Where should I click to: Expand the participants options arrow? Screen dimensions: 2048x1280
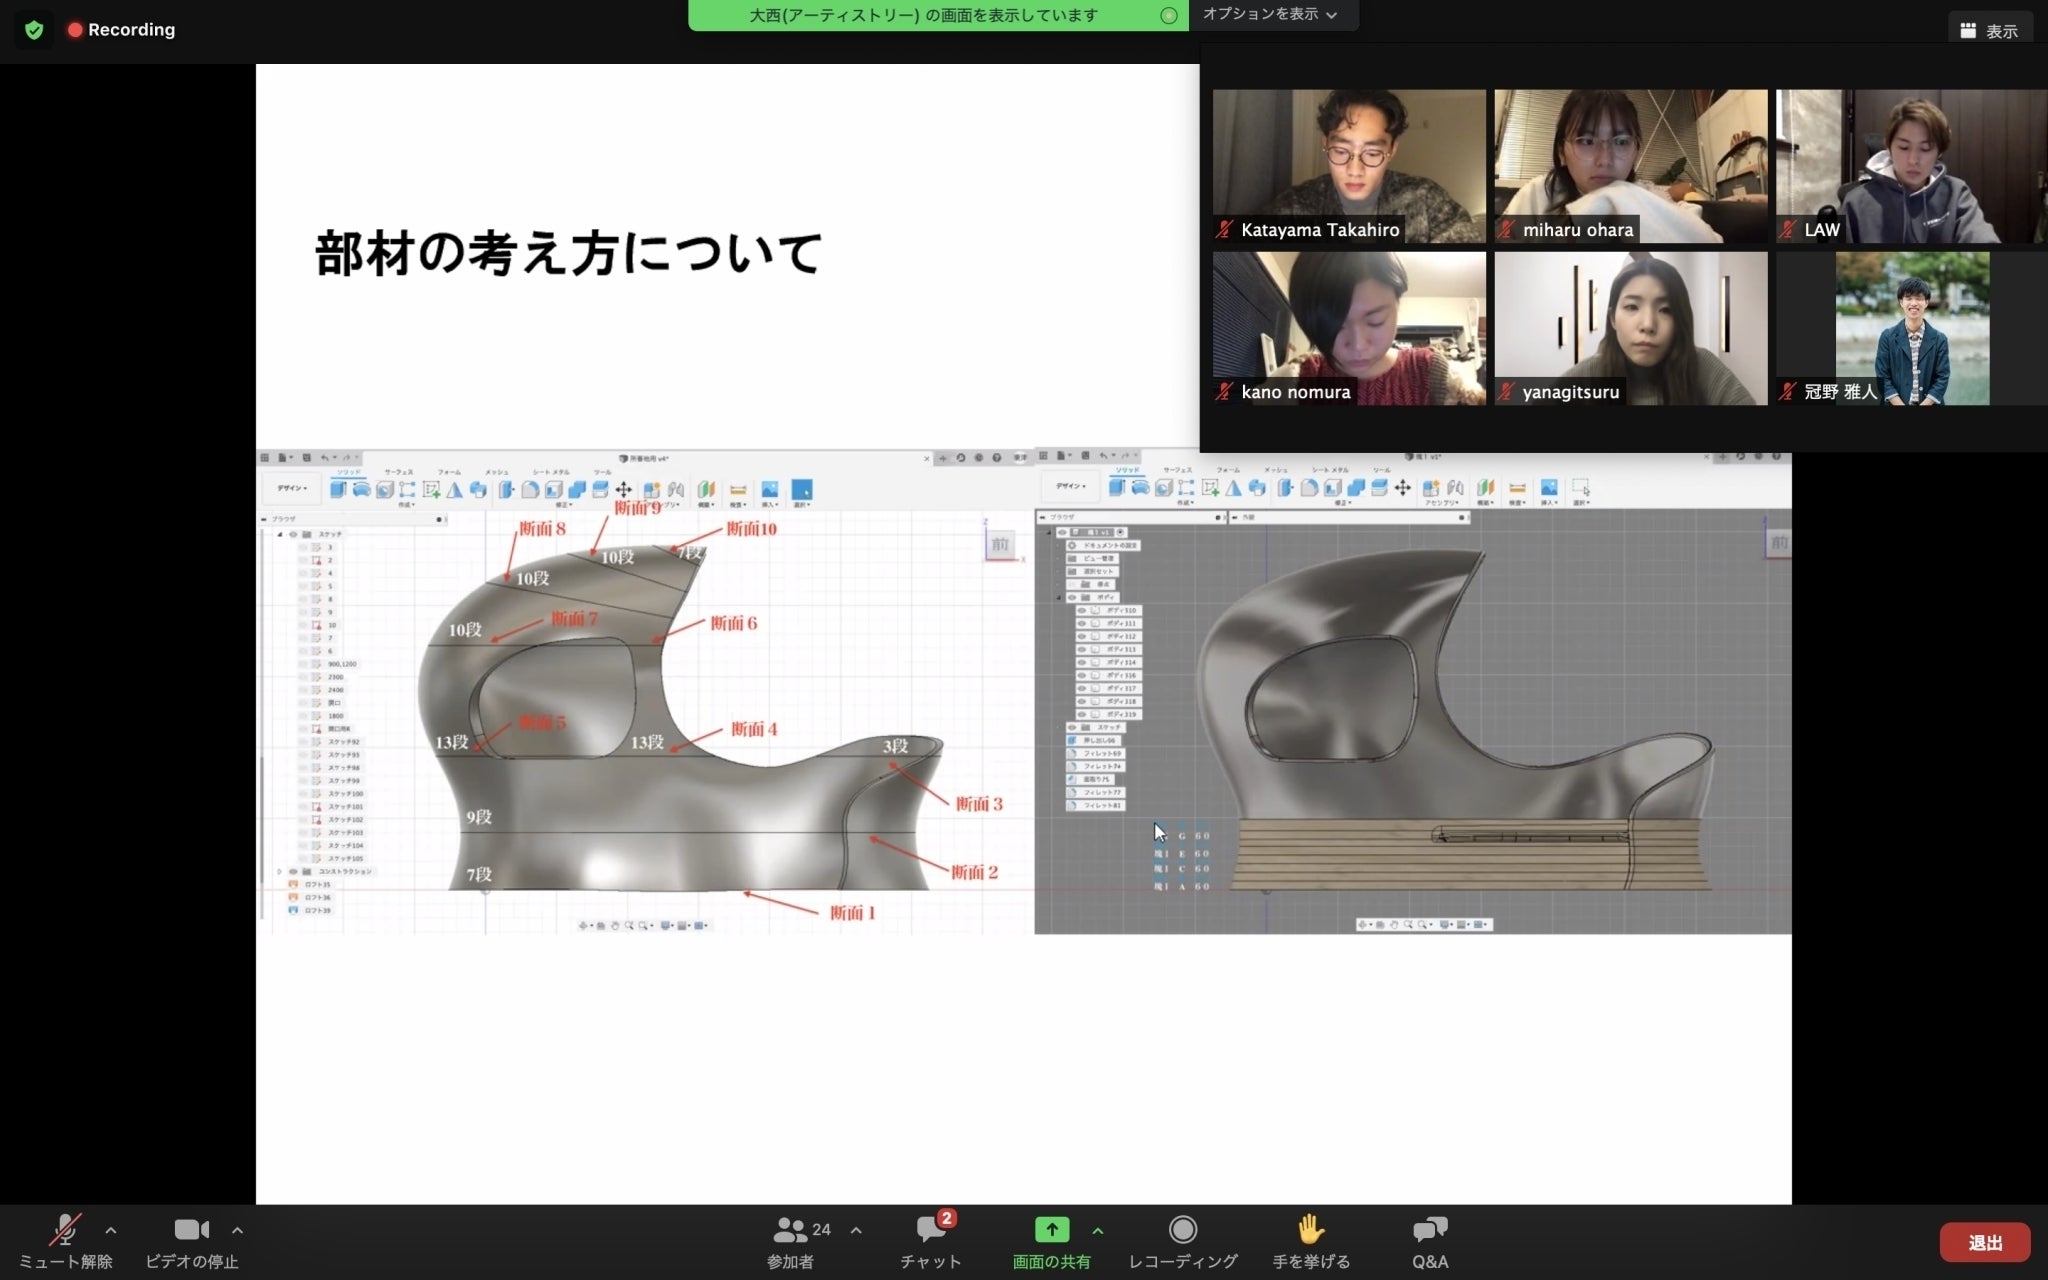(x=856, y=1230)
